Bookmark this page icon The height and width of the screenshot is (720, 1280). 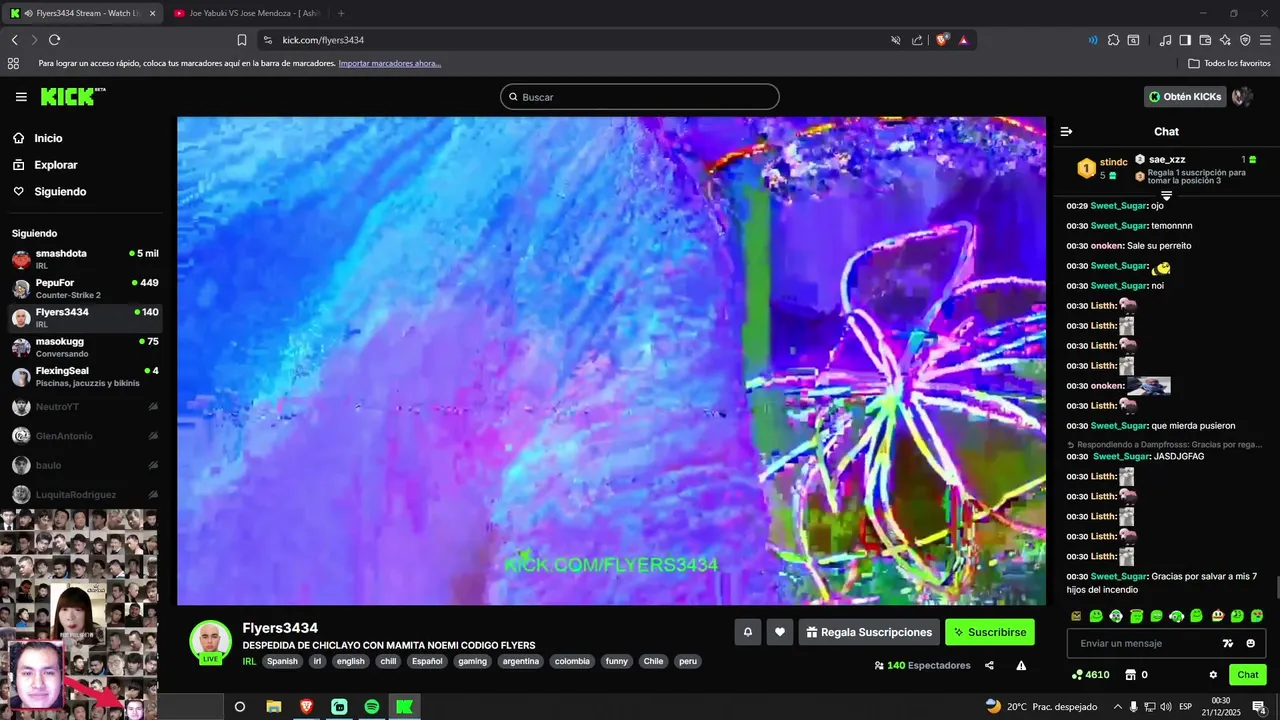tap(242, 40)
